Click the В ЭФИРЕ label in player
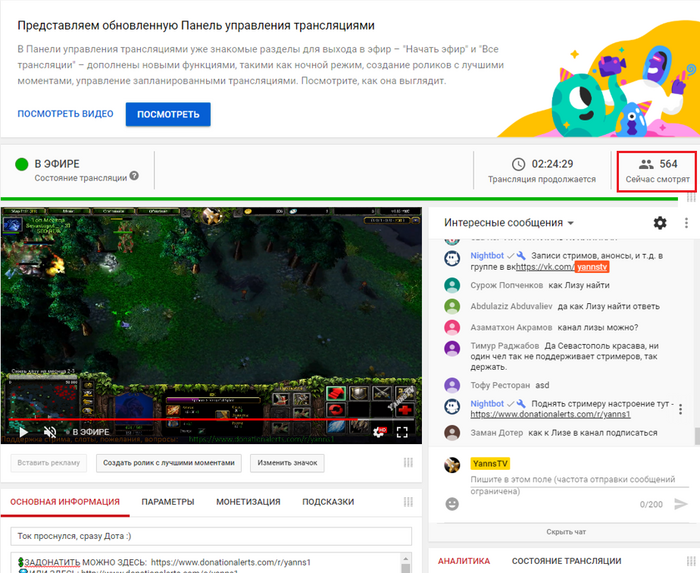Viewport: 700px width, 573px height. pos(91,432)
